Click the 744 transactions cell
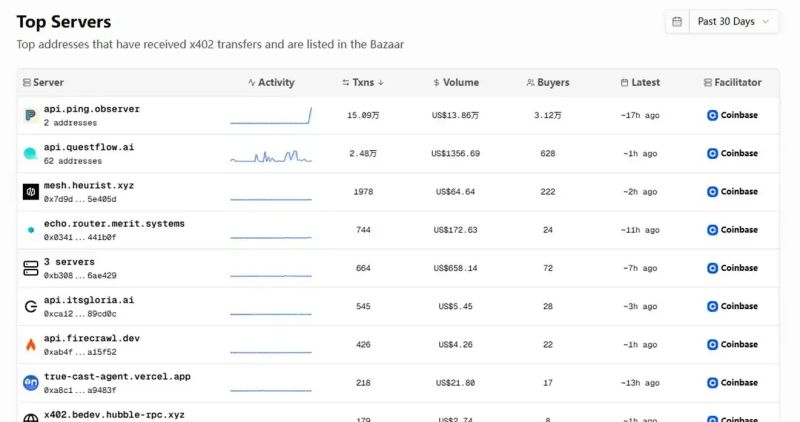 click(x=363, y=230)
